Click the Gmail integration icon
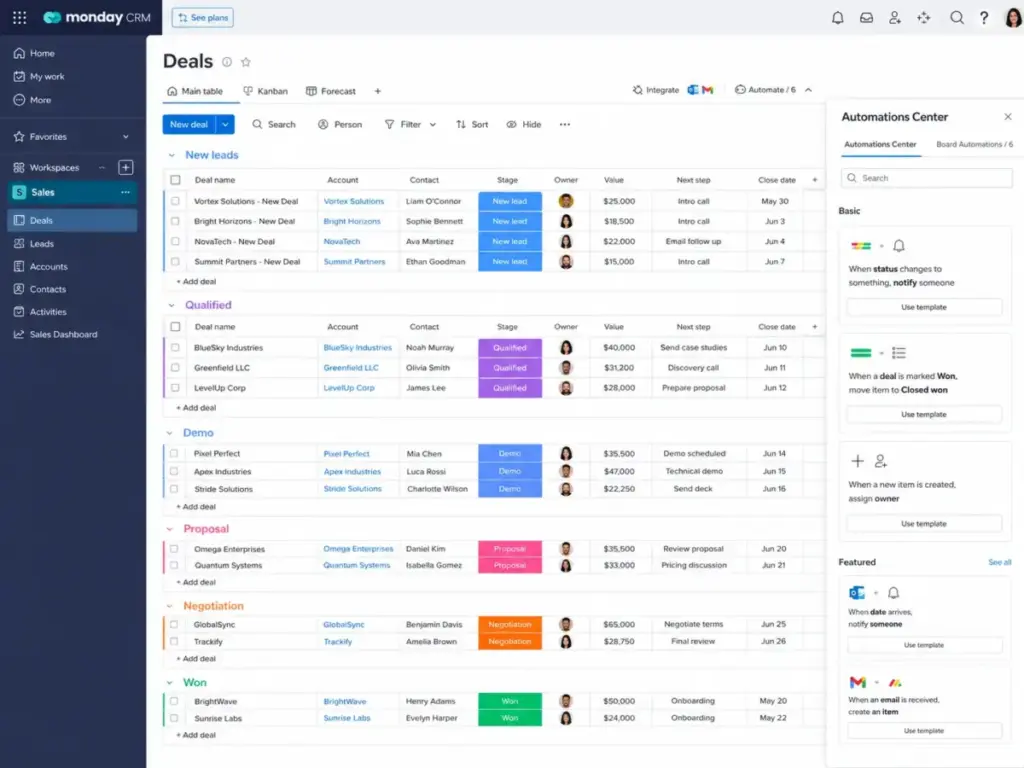Viewport: 1024px width, 768px height. [707, 90]
